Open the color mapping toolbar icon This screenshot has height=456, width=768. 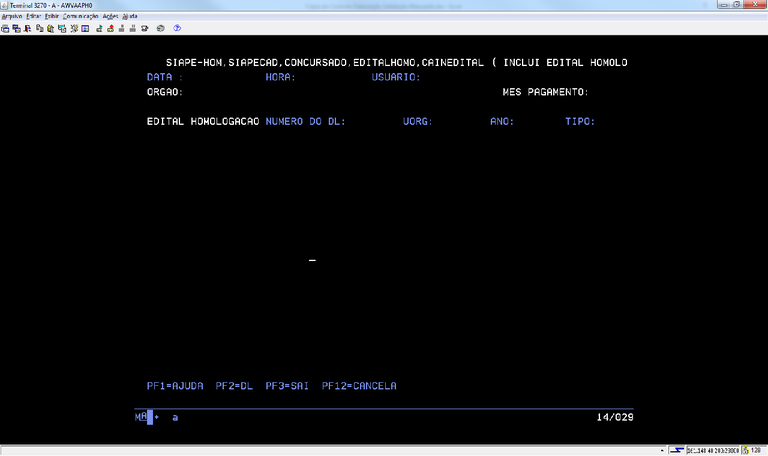click(85, 28)
